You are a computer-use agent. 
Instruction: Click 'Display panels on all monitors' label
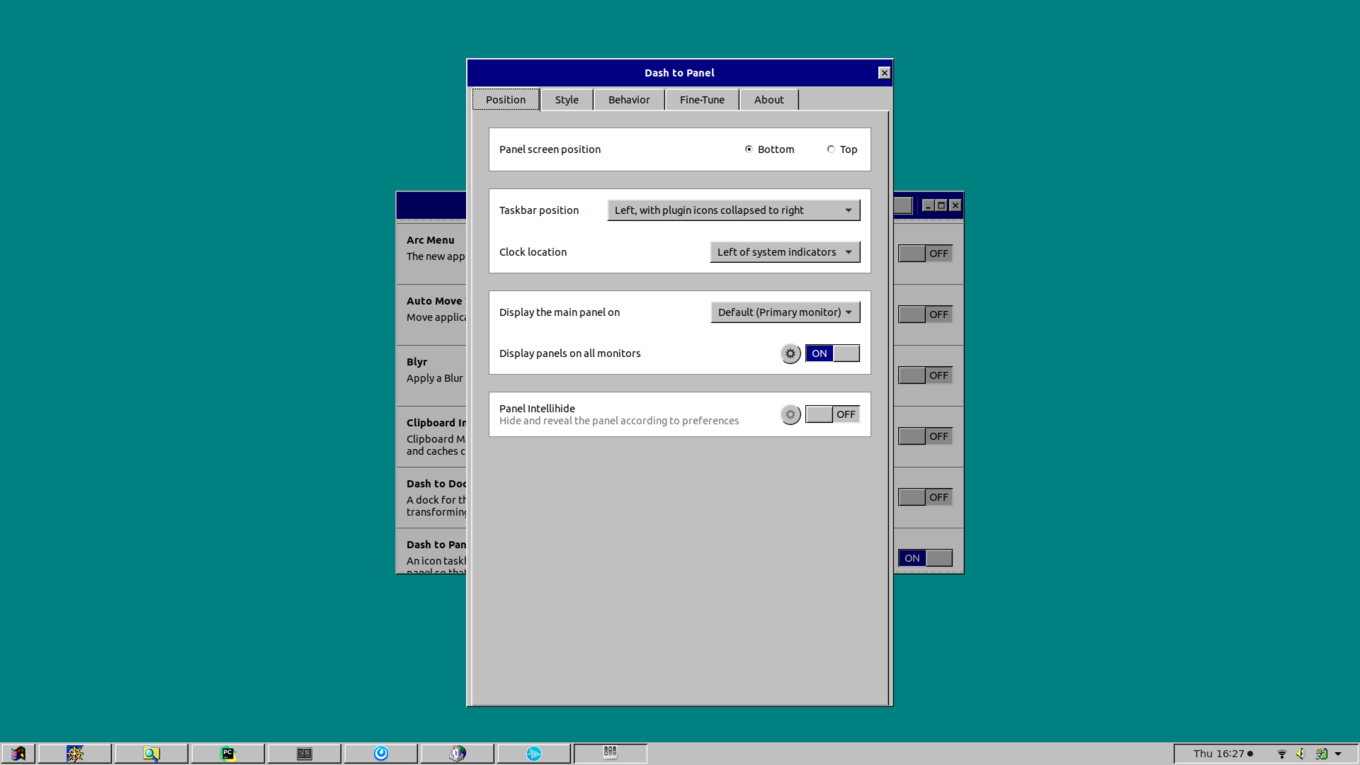[570, 353]
